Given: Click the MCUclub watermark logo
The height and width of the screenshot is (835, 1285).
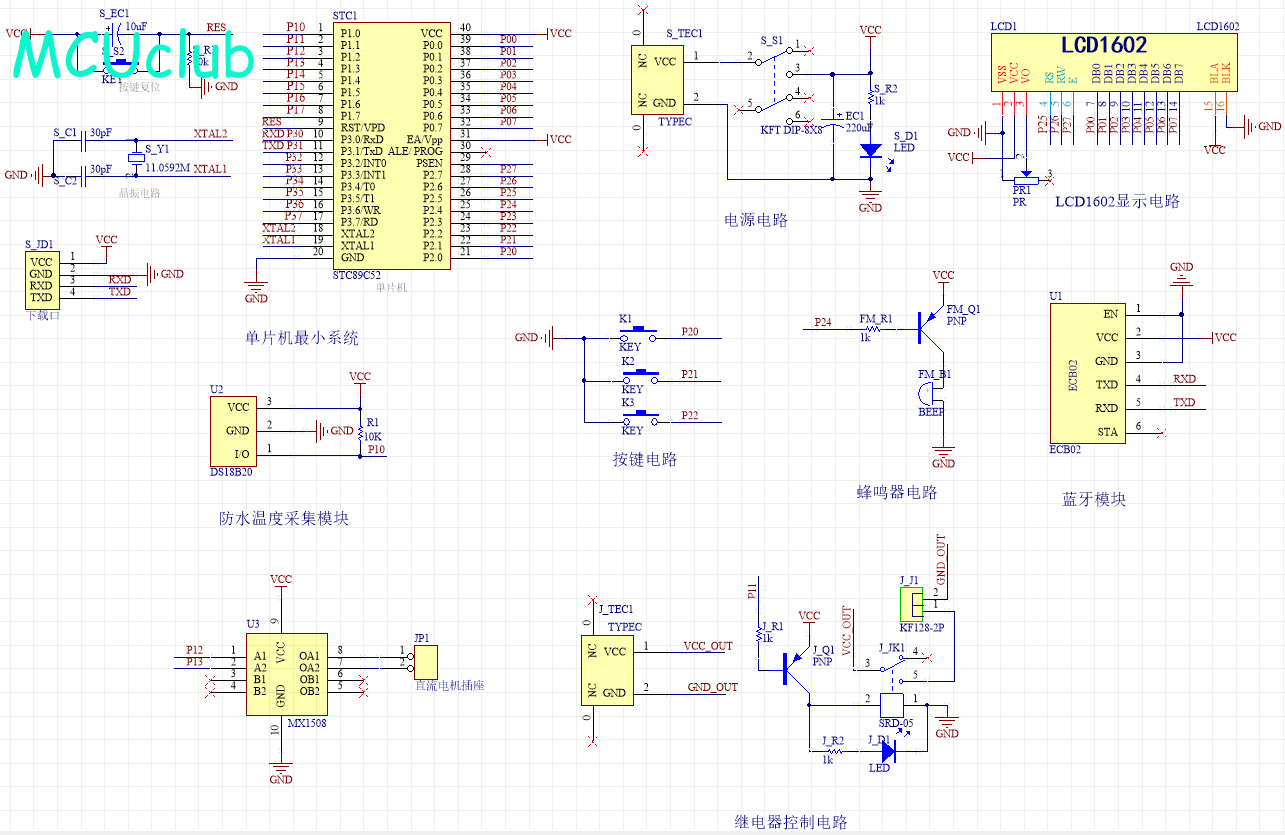Looking at the screenshot, I should point(134,56).
